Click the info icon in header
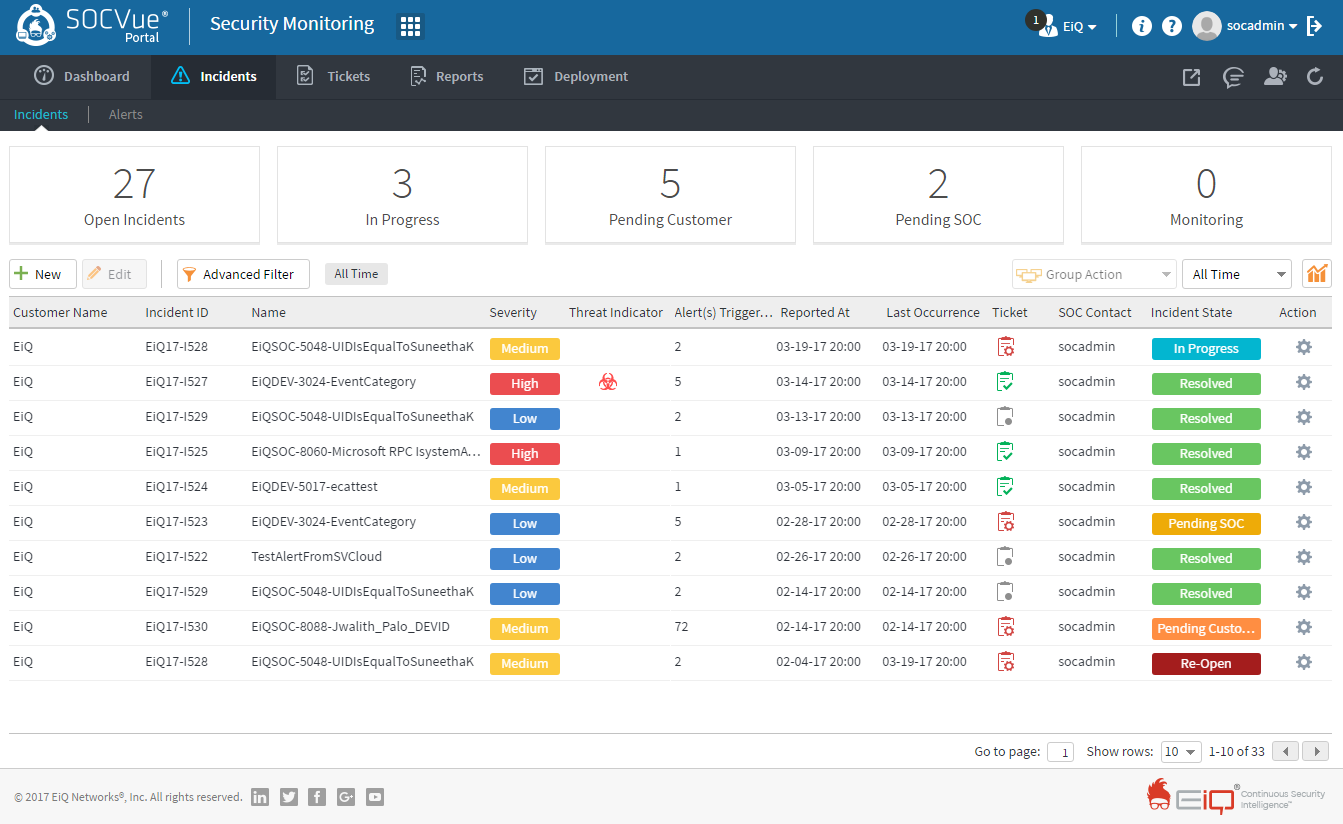1343x824 pixels. (1141, 27)
